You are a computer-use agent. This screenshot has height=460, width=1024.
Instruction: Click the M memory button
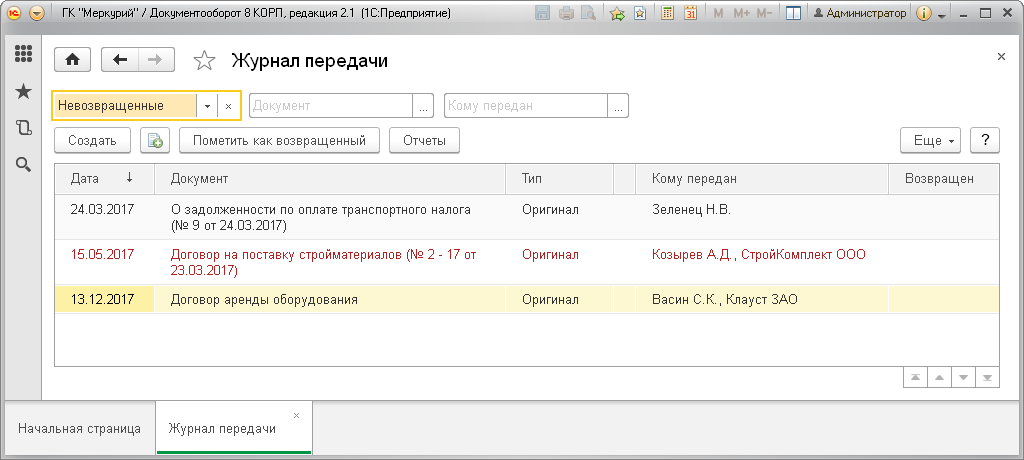tap(718, 13)
